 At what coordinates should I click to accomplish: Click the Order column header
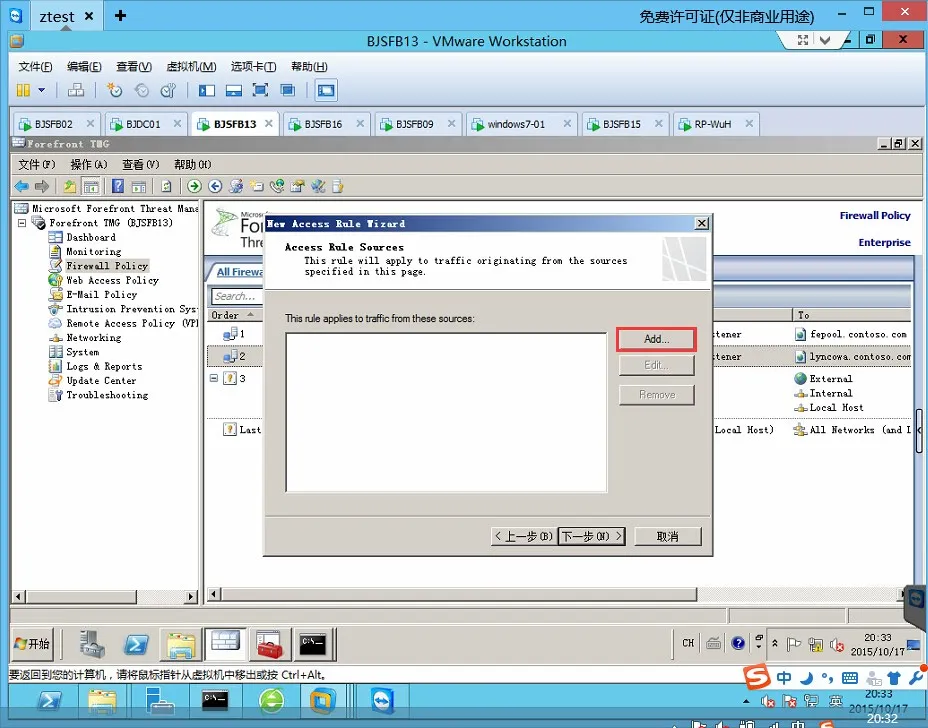pyautogui.click(x=234, y=315)
